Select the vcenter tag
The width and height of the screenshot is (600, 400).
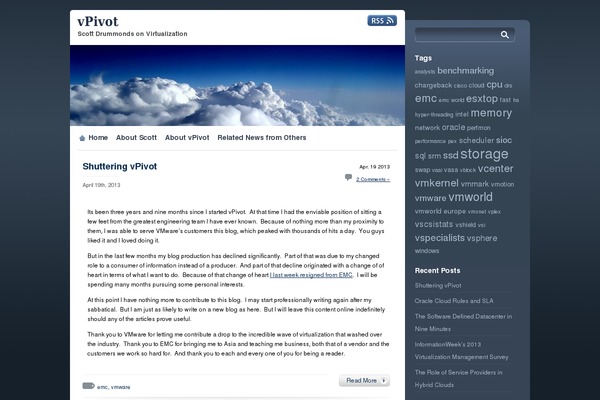496,169
